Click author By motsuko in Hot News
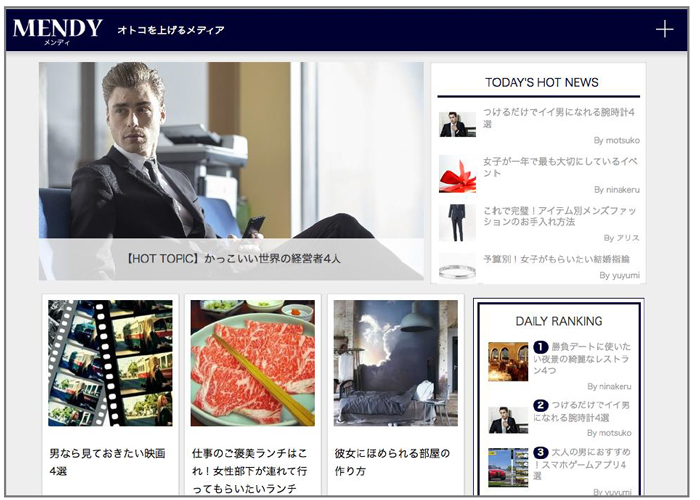700x500 pixels. (617, 141)
